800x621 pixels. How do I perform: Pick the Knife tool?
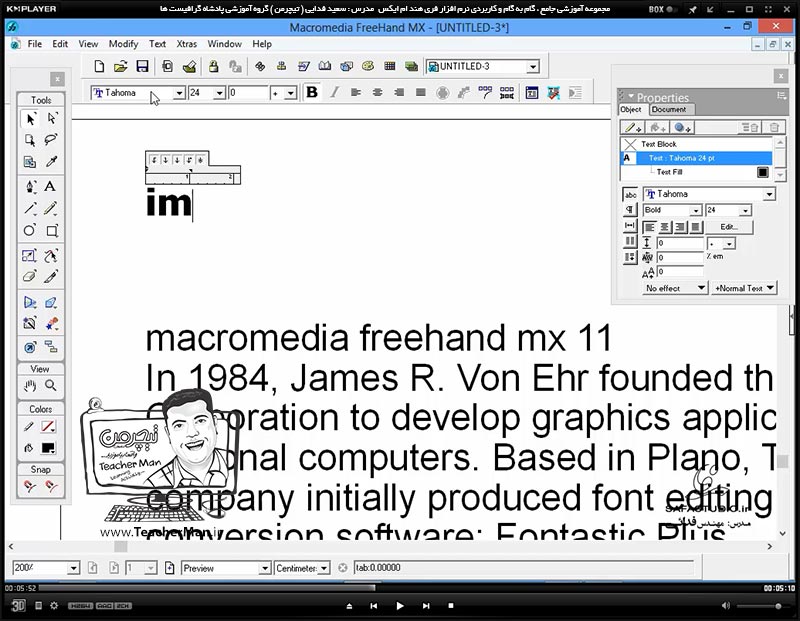point(51,277)
